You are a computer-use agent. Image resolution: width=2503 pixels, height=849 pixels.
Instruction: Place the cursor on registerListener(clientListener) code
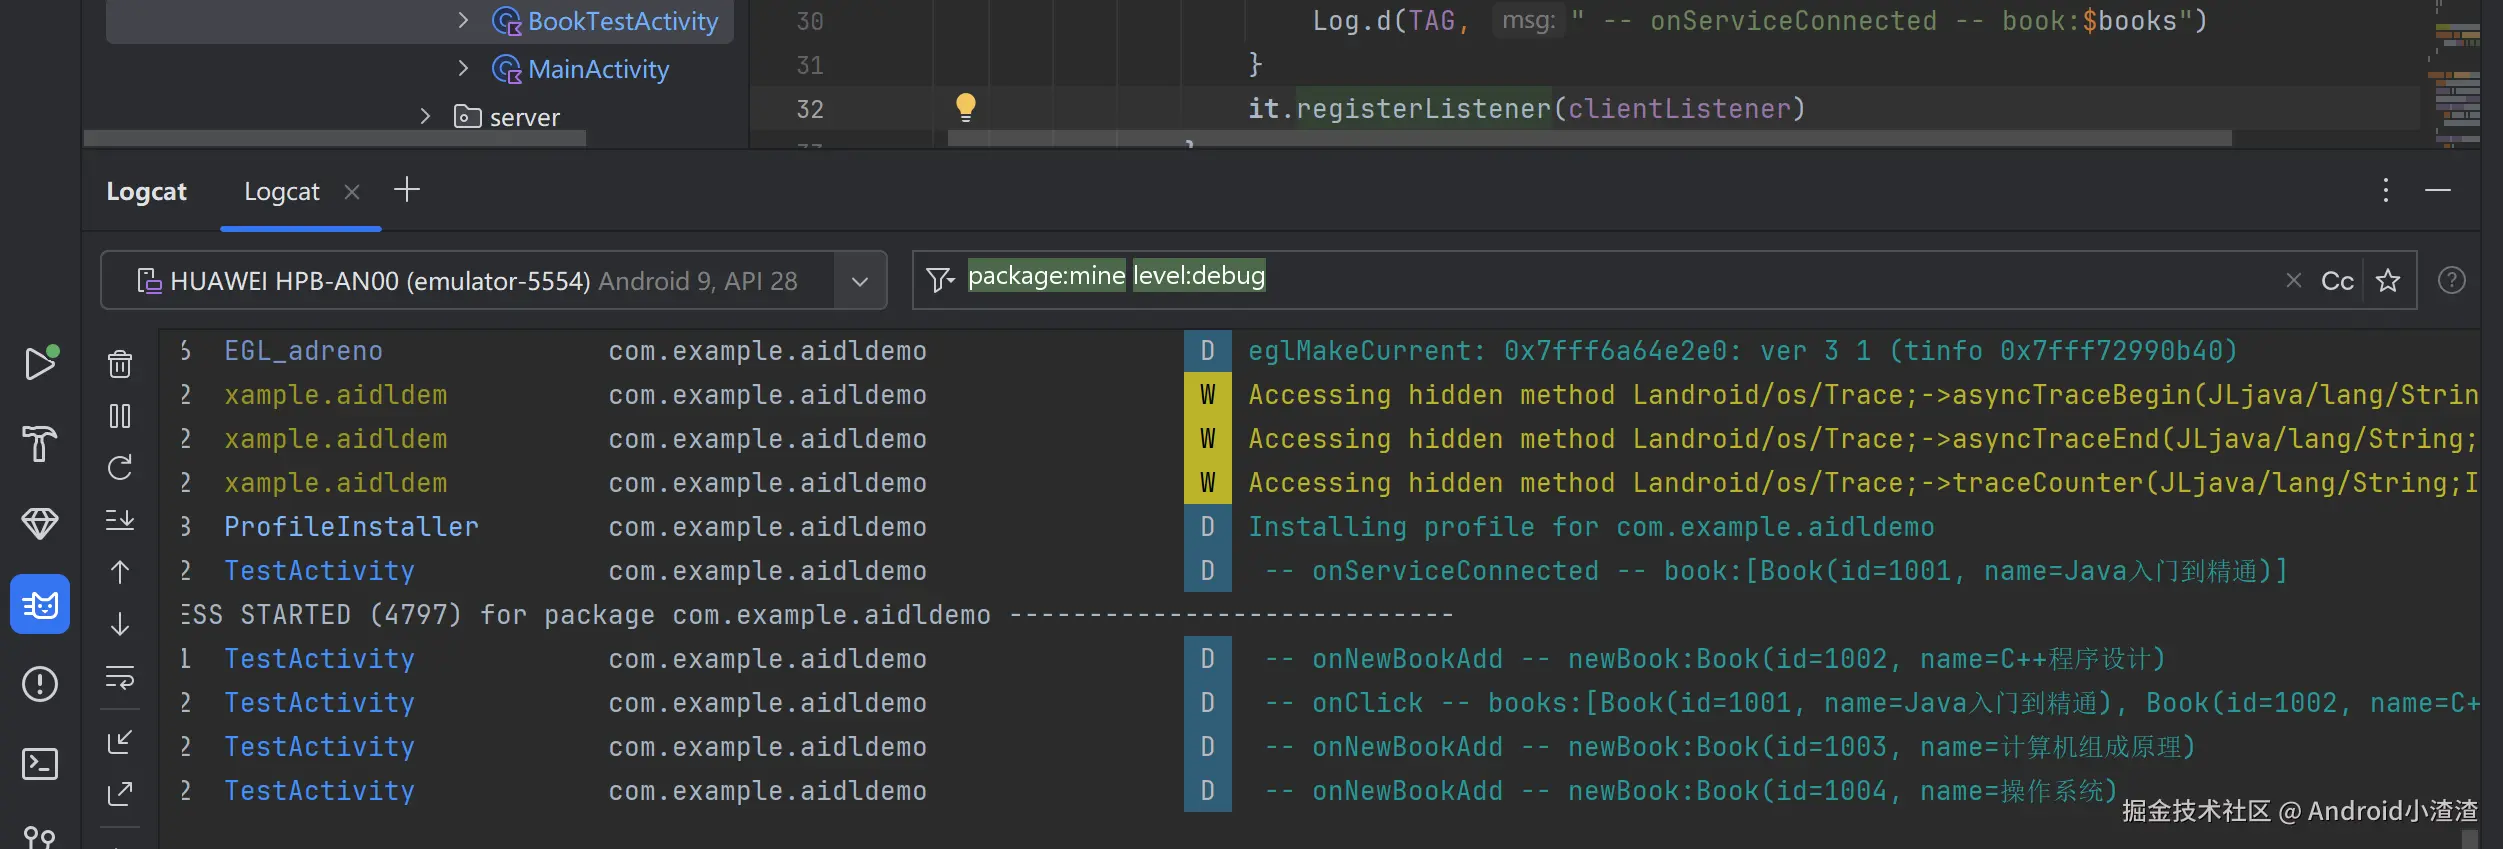[x=1550, y=108]
